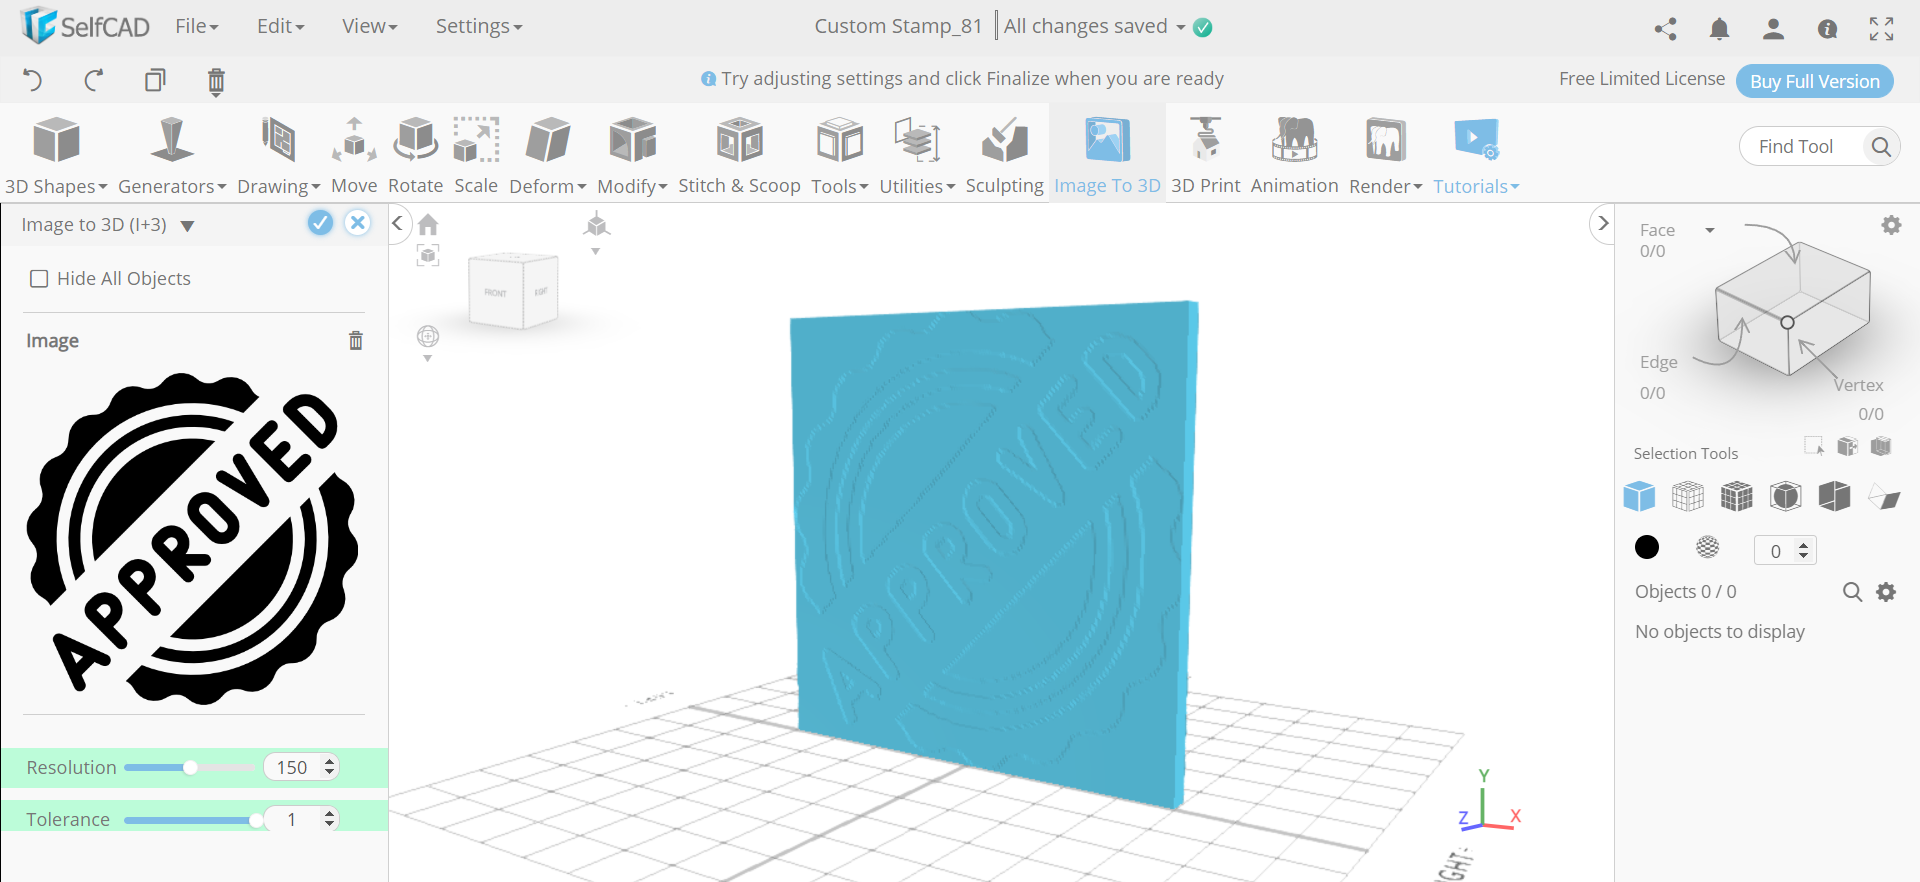Viewport: 1920px width, 882px height.
Task: Enable Hide All Objects checkbox
Action: click(x=39, y=279)
